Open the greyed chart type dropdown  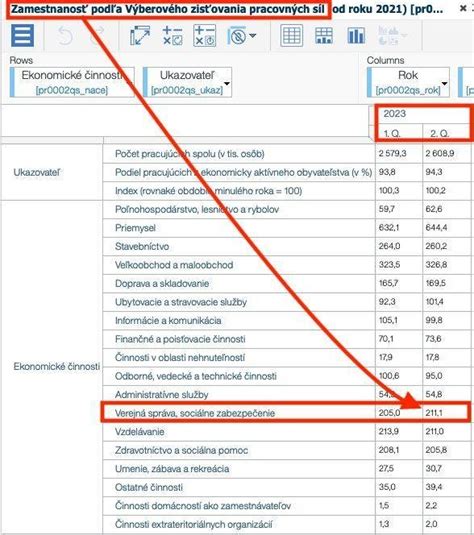coord(392,35)
